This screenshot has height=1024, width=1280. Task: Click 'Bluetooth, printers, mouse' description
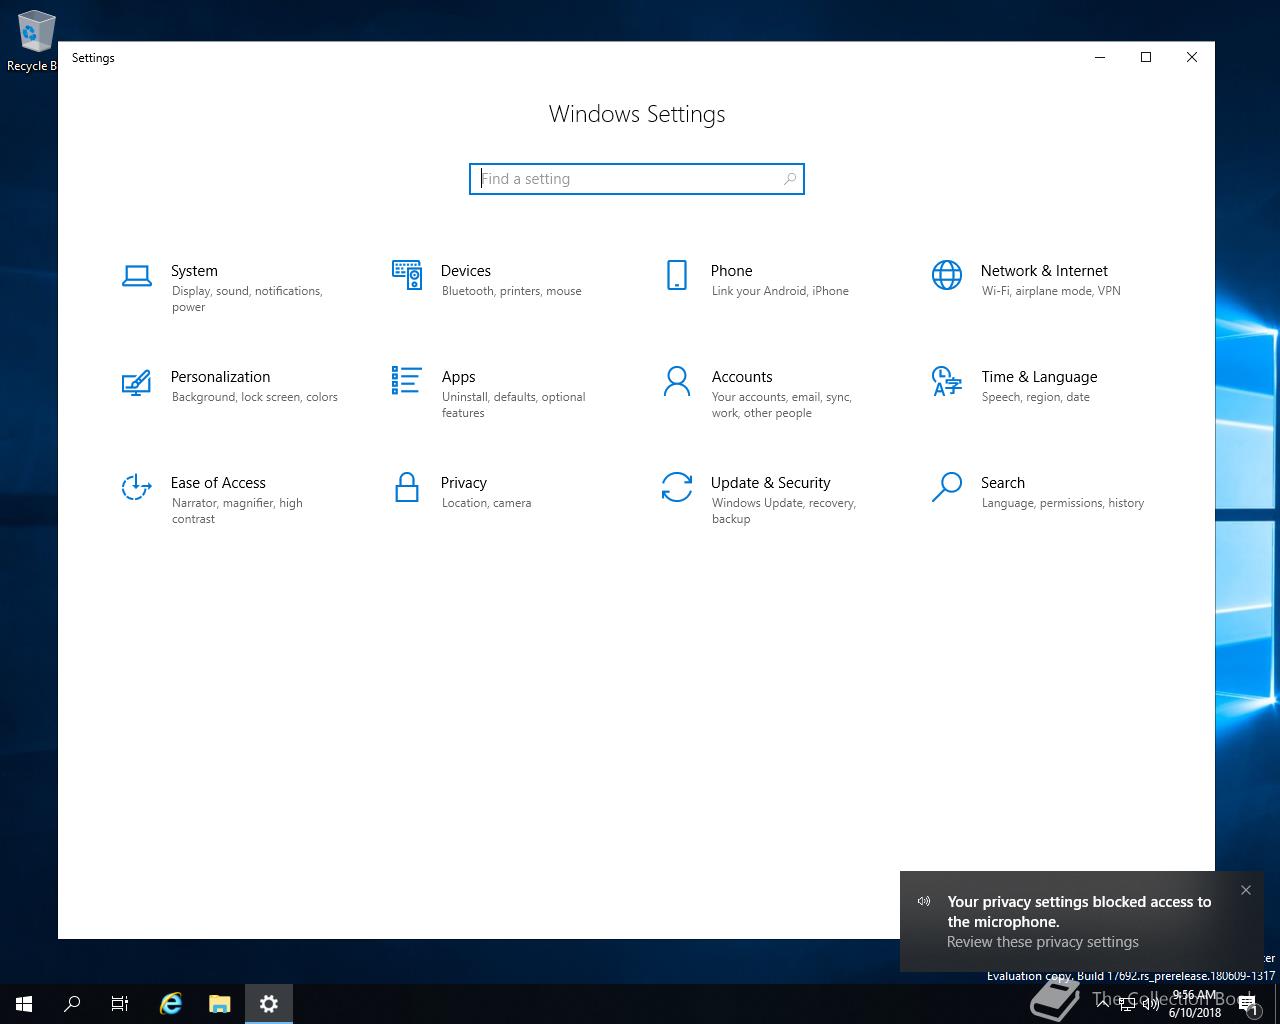point(512,291)
